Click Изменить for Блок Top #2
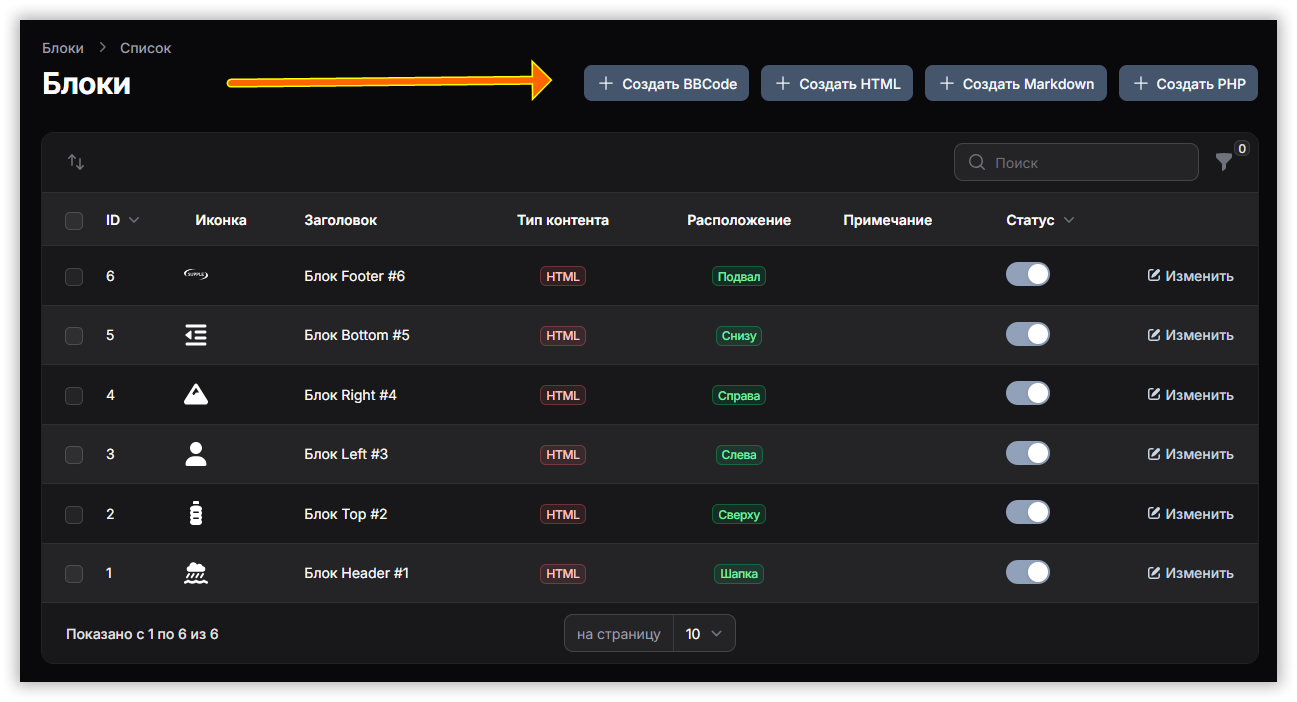 pos(1190,514)
